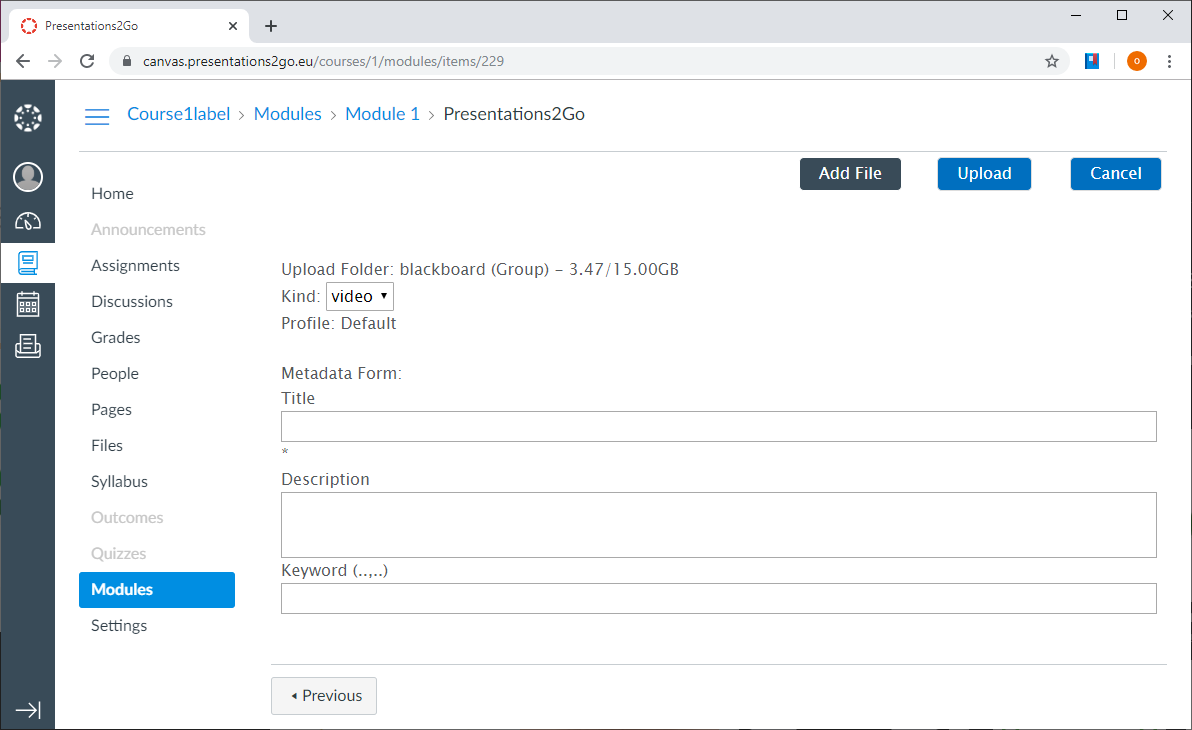This screenshot has width=1192, height=730.
Task: Open a new browser tab
Action: coord(271,26)
